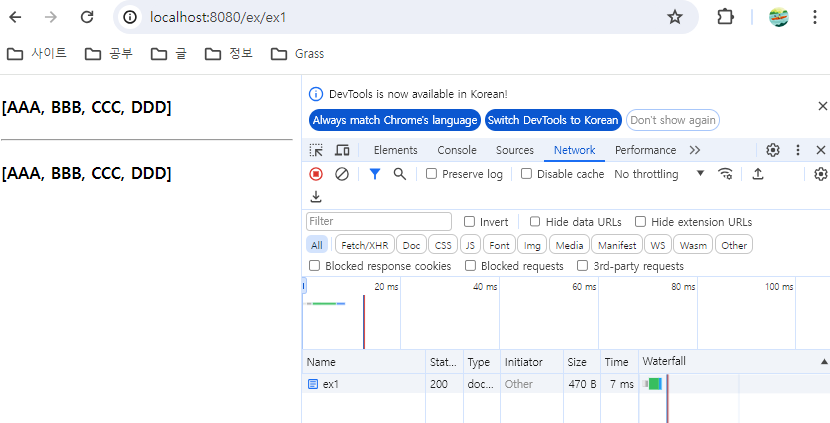The width and height of the screenshot is (830, 423).
Task: Open the No throttling dropdown
Action: click(x=659, y=174)
